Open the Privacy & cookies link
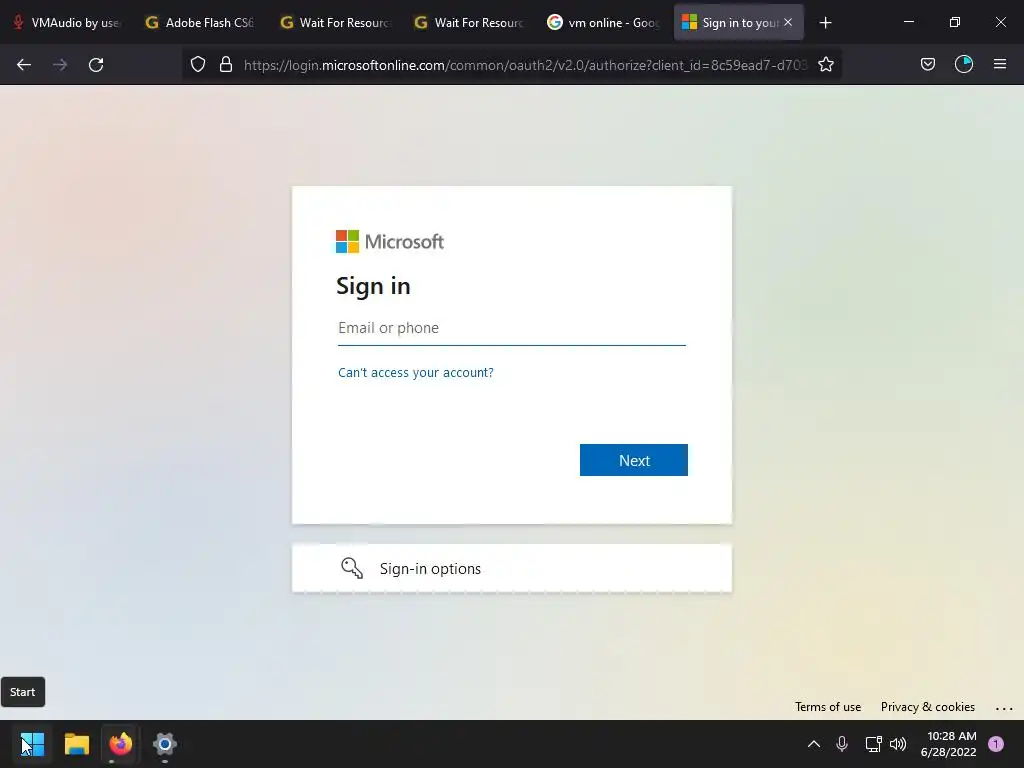The width and height of the screenshot is (1024, 768). click(x=927, y=707)
